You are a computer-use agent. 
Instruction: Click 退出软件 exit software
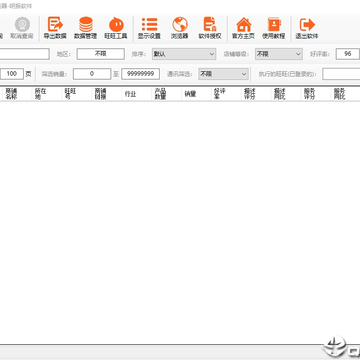[307, 28]
